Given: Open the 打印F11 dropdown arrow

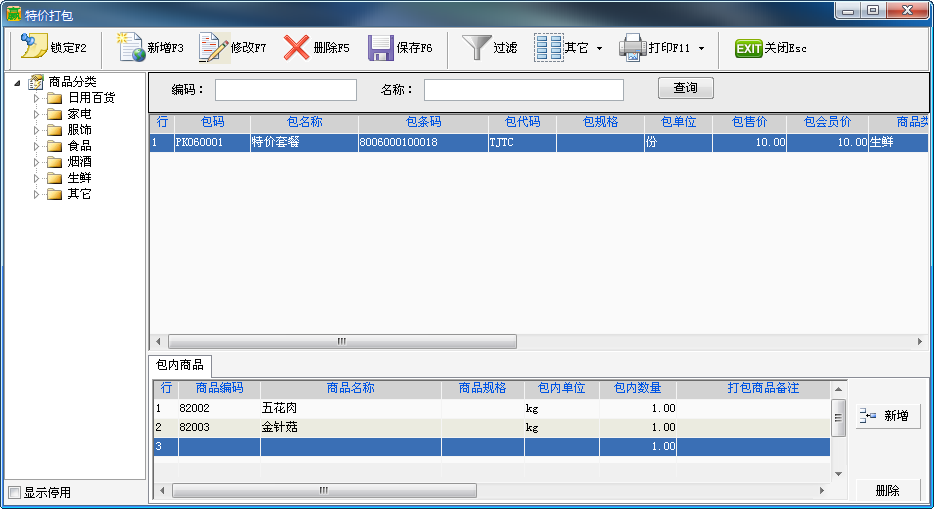Looking at the screenshot, I should [x=701, y=48].
